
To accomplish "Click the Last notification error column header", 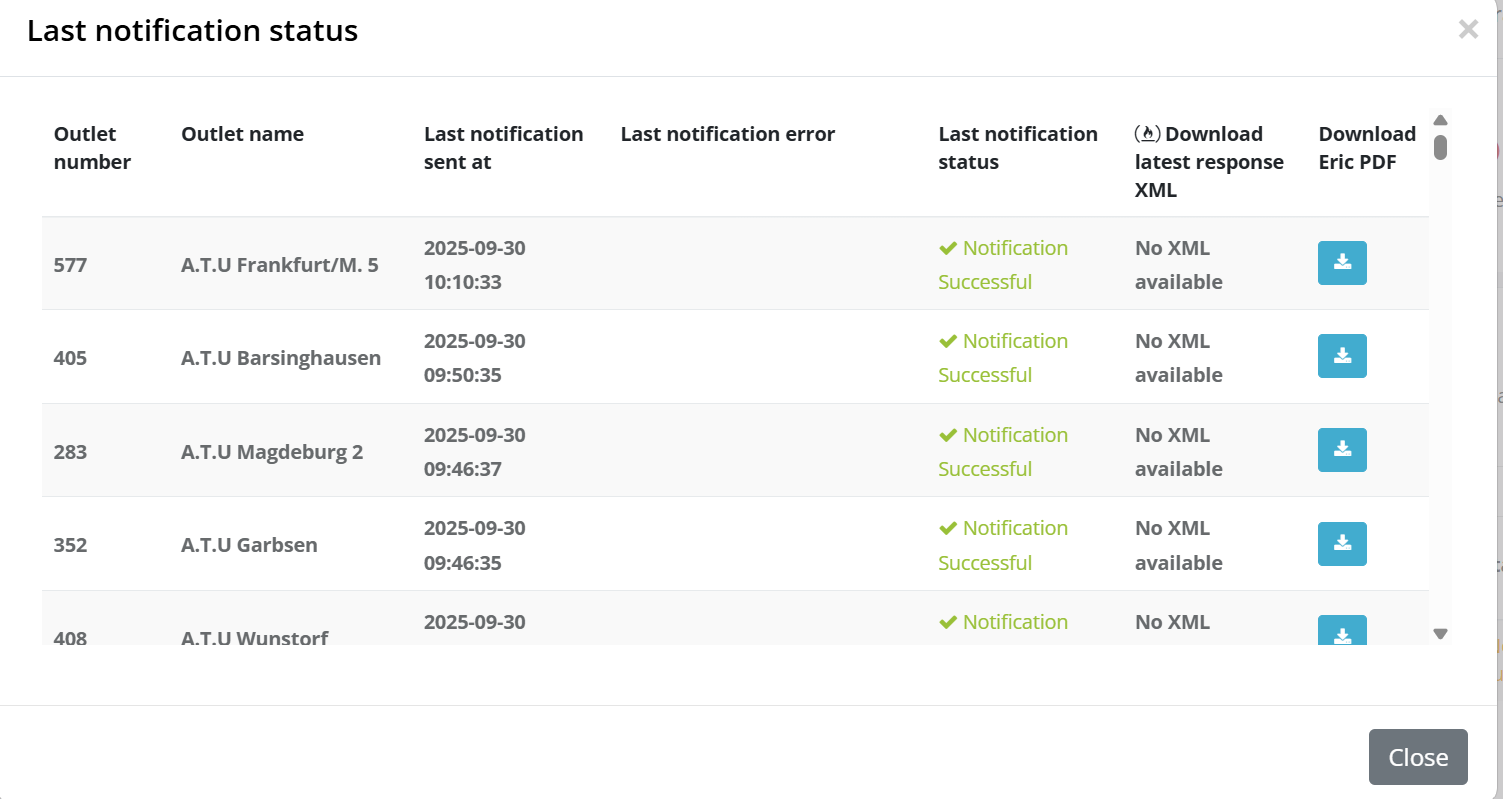I will pos(727,134).
